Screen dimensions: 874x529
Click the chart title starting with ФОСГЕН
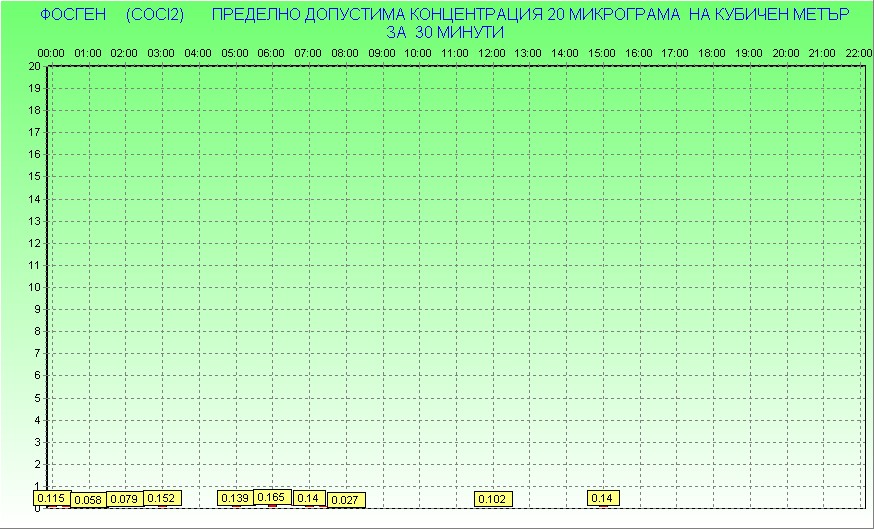click(x=445, y=14)
